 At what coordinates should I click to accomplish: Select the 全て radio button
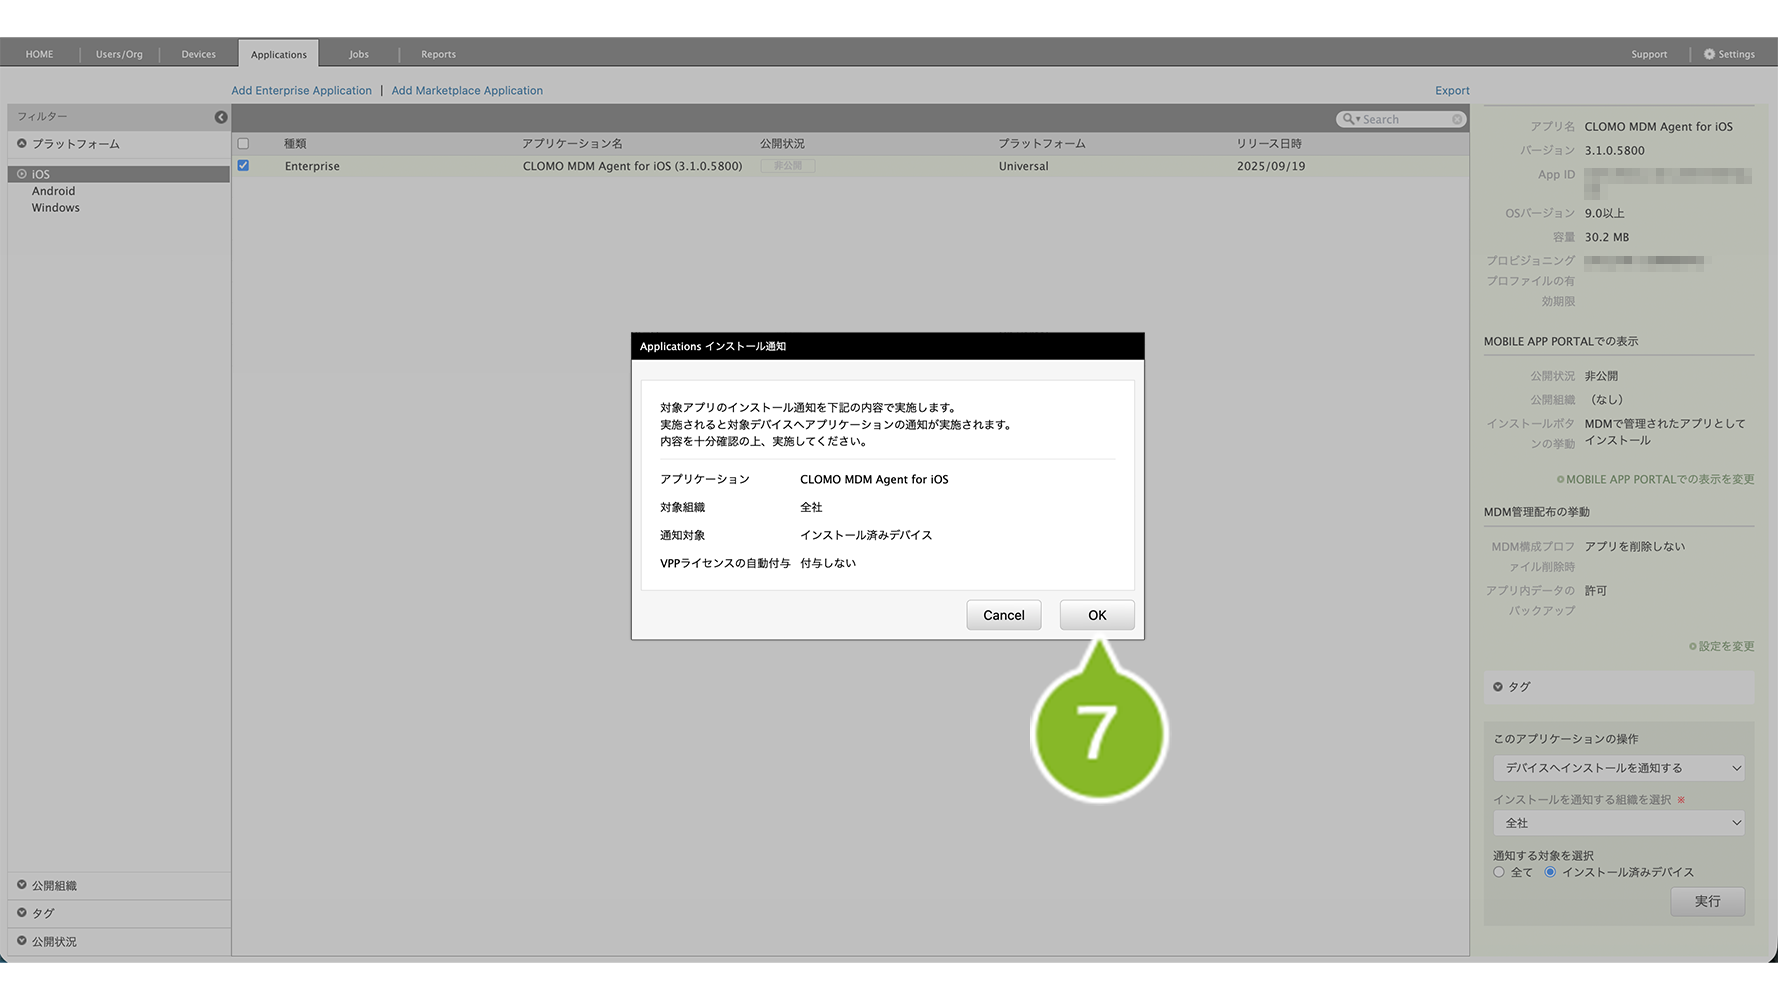(1498, 872)
